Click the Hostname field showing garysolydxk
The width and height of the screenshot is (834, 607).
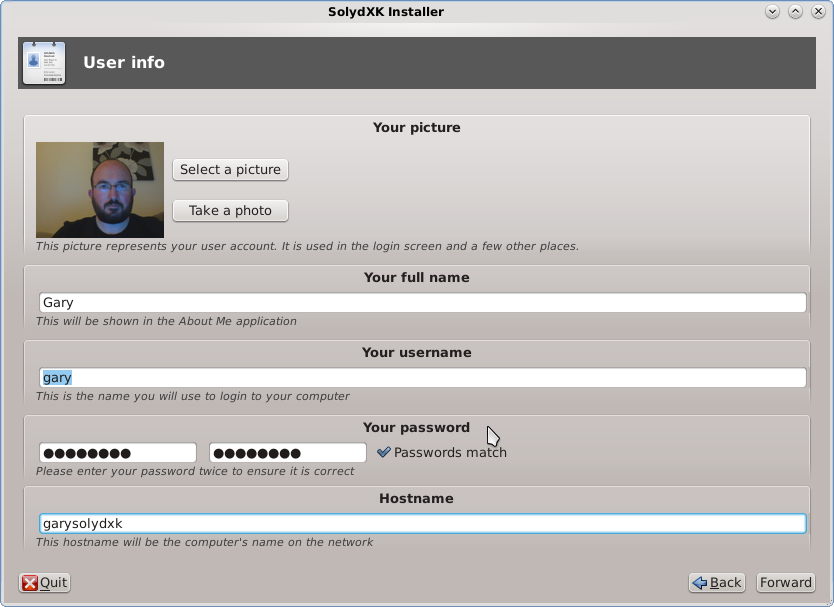click(x=421, y=523)
